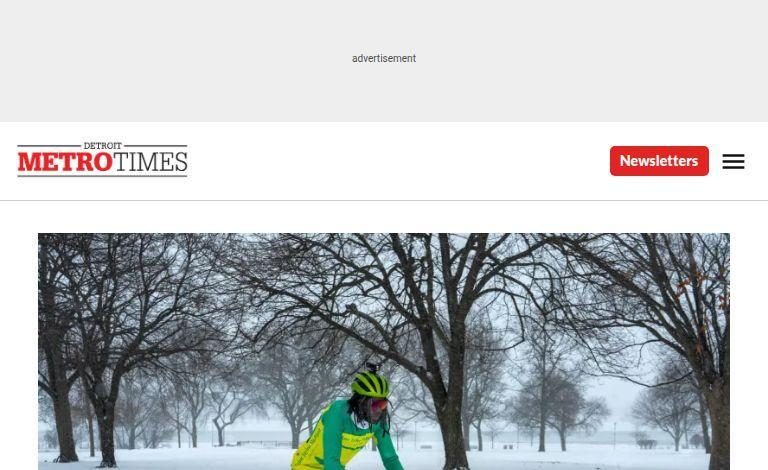The image size is (768, 470).
Task: Click the cyclist's yellow-green helmet in photo
Action: [x=370, y=384]
